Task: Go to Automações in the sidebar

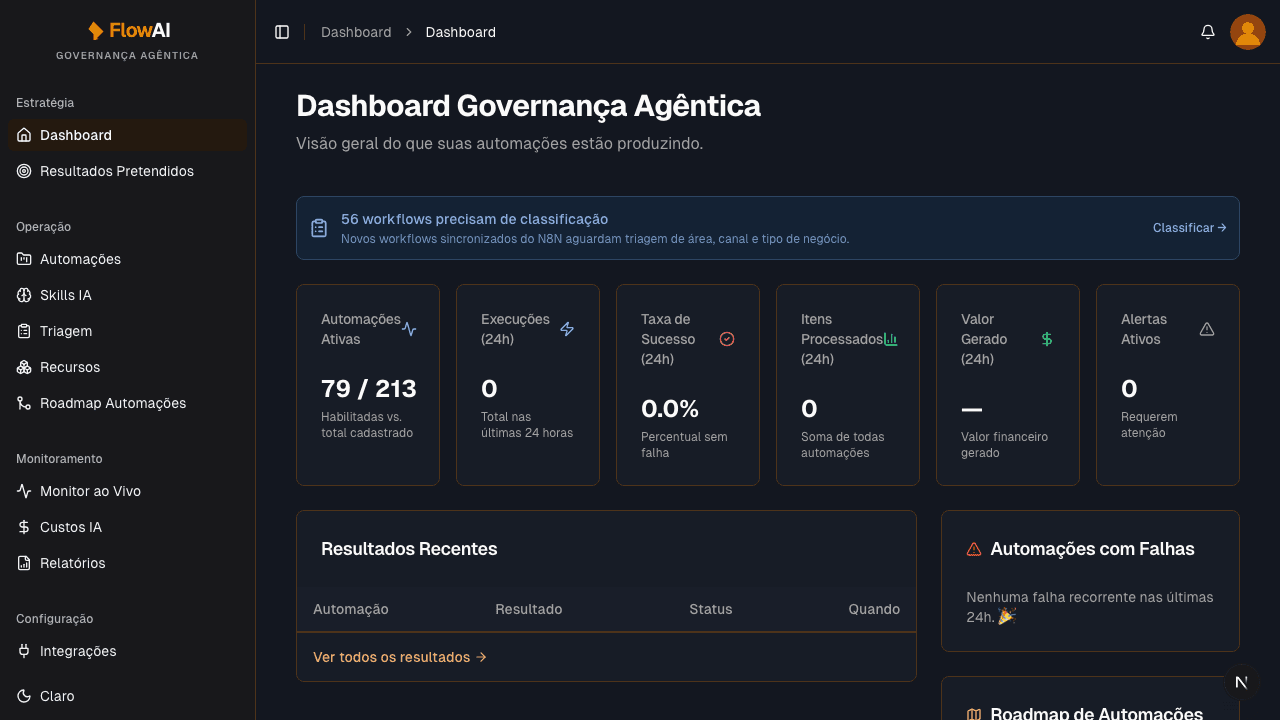Action: [127, 259]
